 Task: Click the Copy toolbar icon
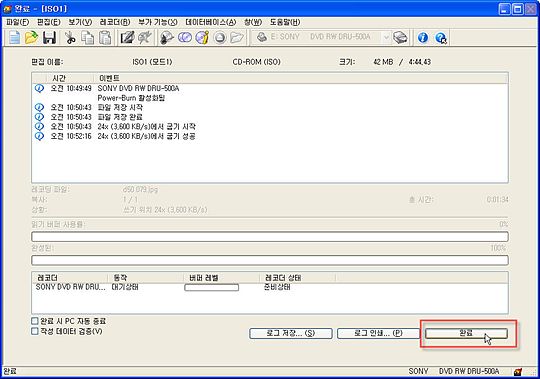tap(87, 38)
